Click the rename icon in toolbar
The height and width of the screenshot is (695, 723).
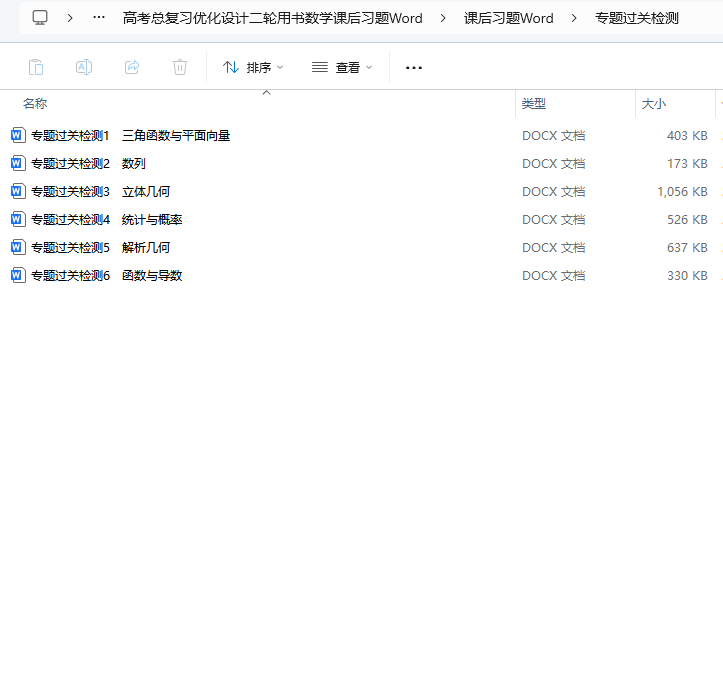[x=84, y=67]
